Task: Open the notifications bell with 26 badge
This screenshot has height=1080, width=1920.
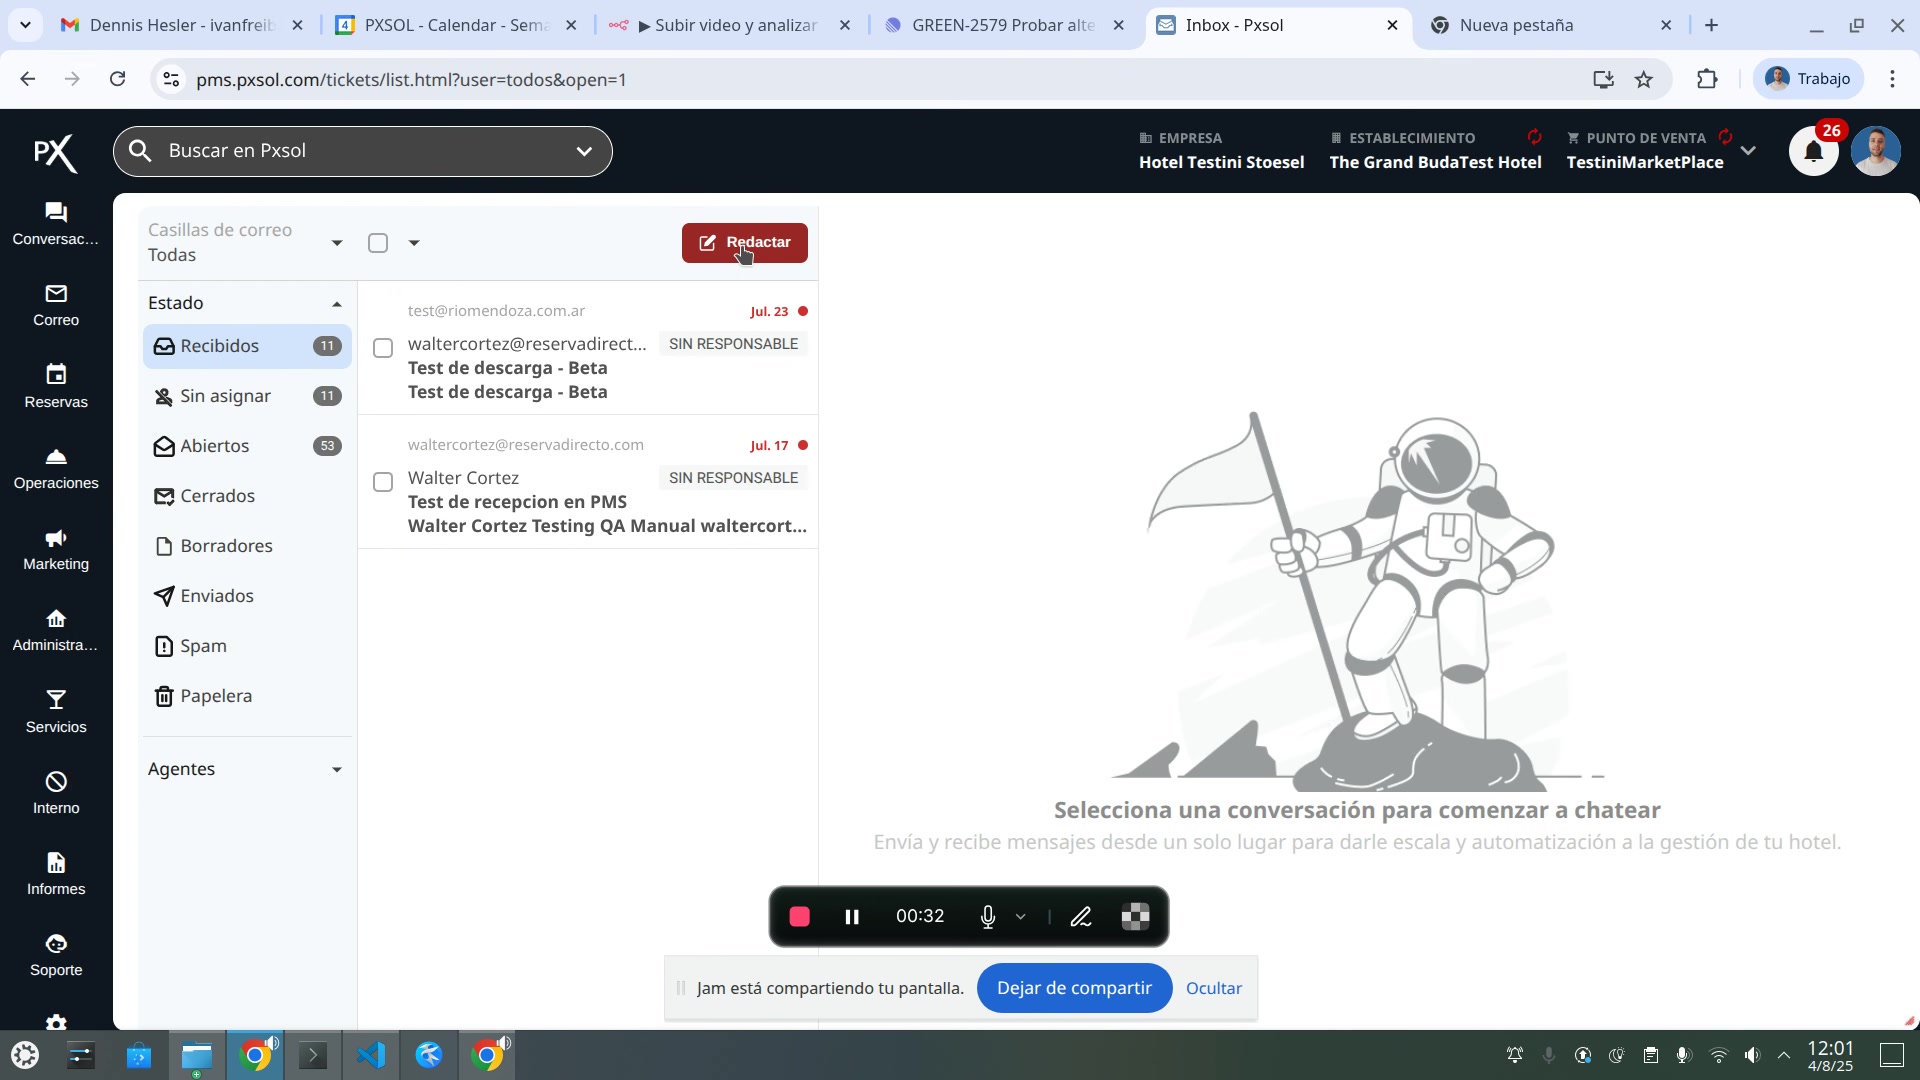Action: tap(1813, 152)
